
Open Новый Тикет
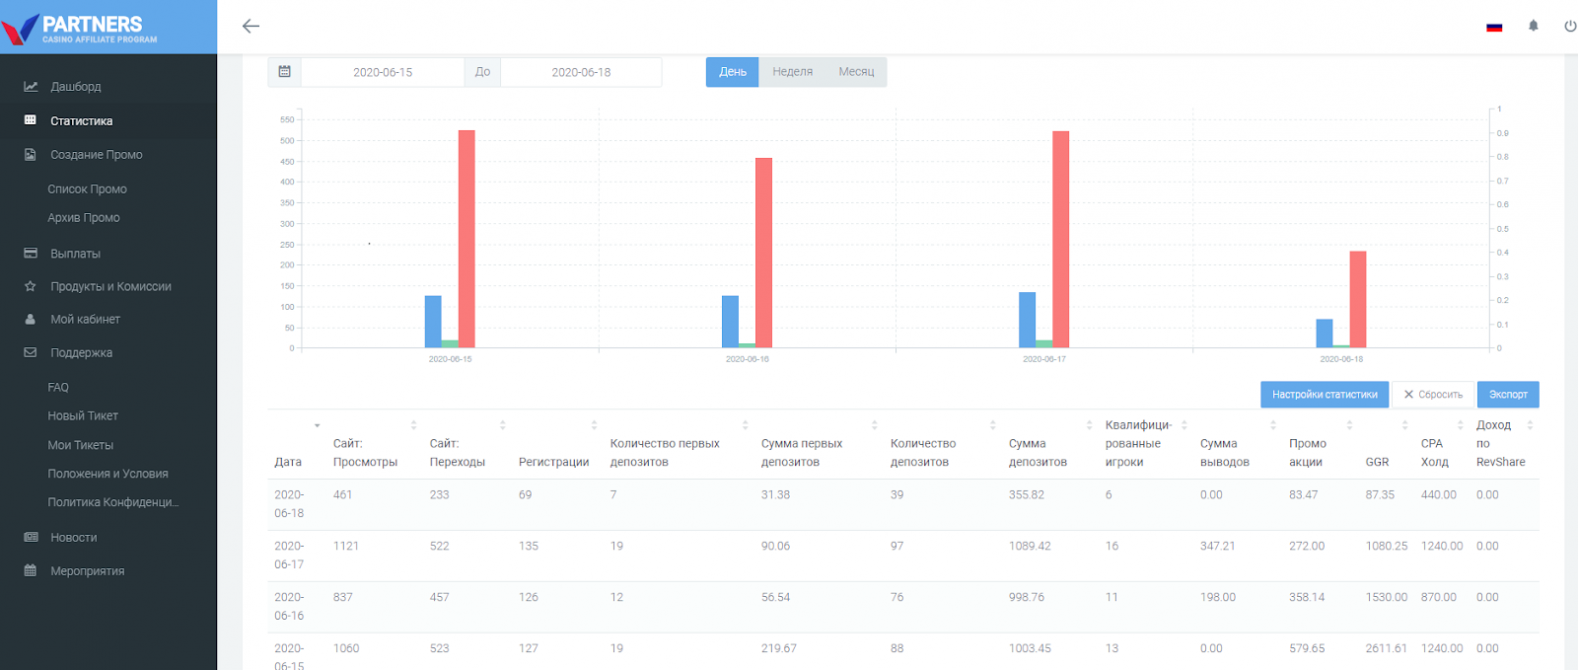pos(83,416)
